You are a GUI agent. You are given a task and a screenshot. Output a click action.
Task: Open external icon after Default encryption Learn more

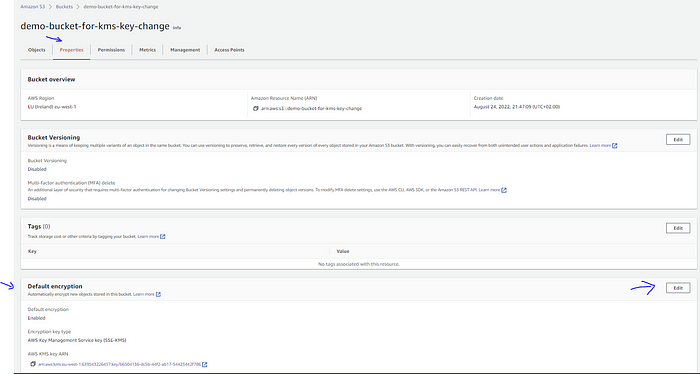[158, 295]
